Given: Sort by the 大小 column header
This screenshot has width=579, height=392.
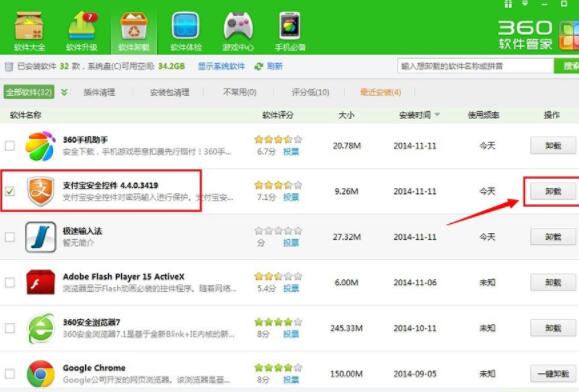Looking at the screenshot, I should pyautogui.click(x=346, y=115).
